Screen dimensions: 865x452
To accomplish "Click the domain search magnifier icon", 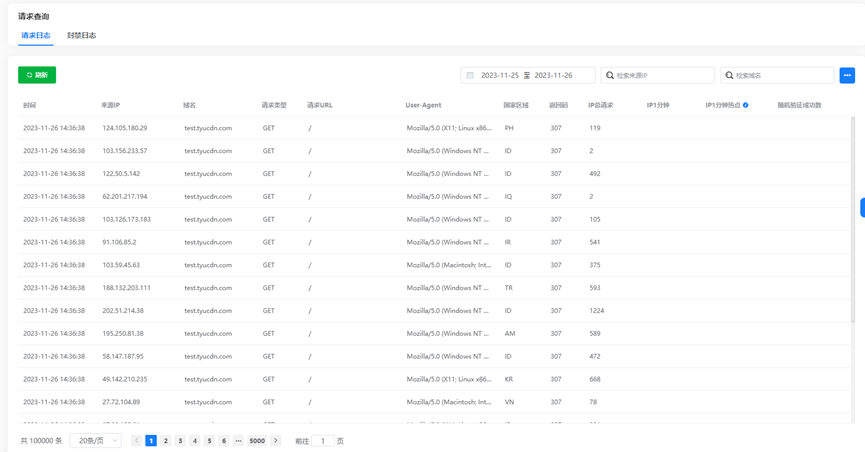I will pyautogui.click(x=729, y=75).
